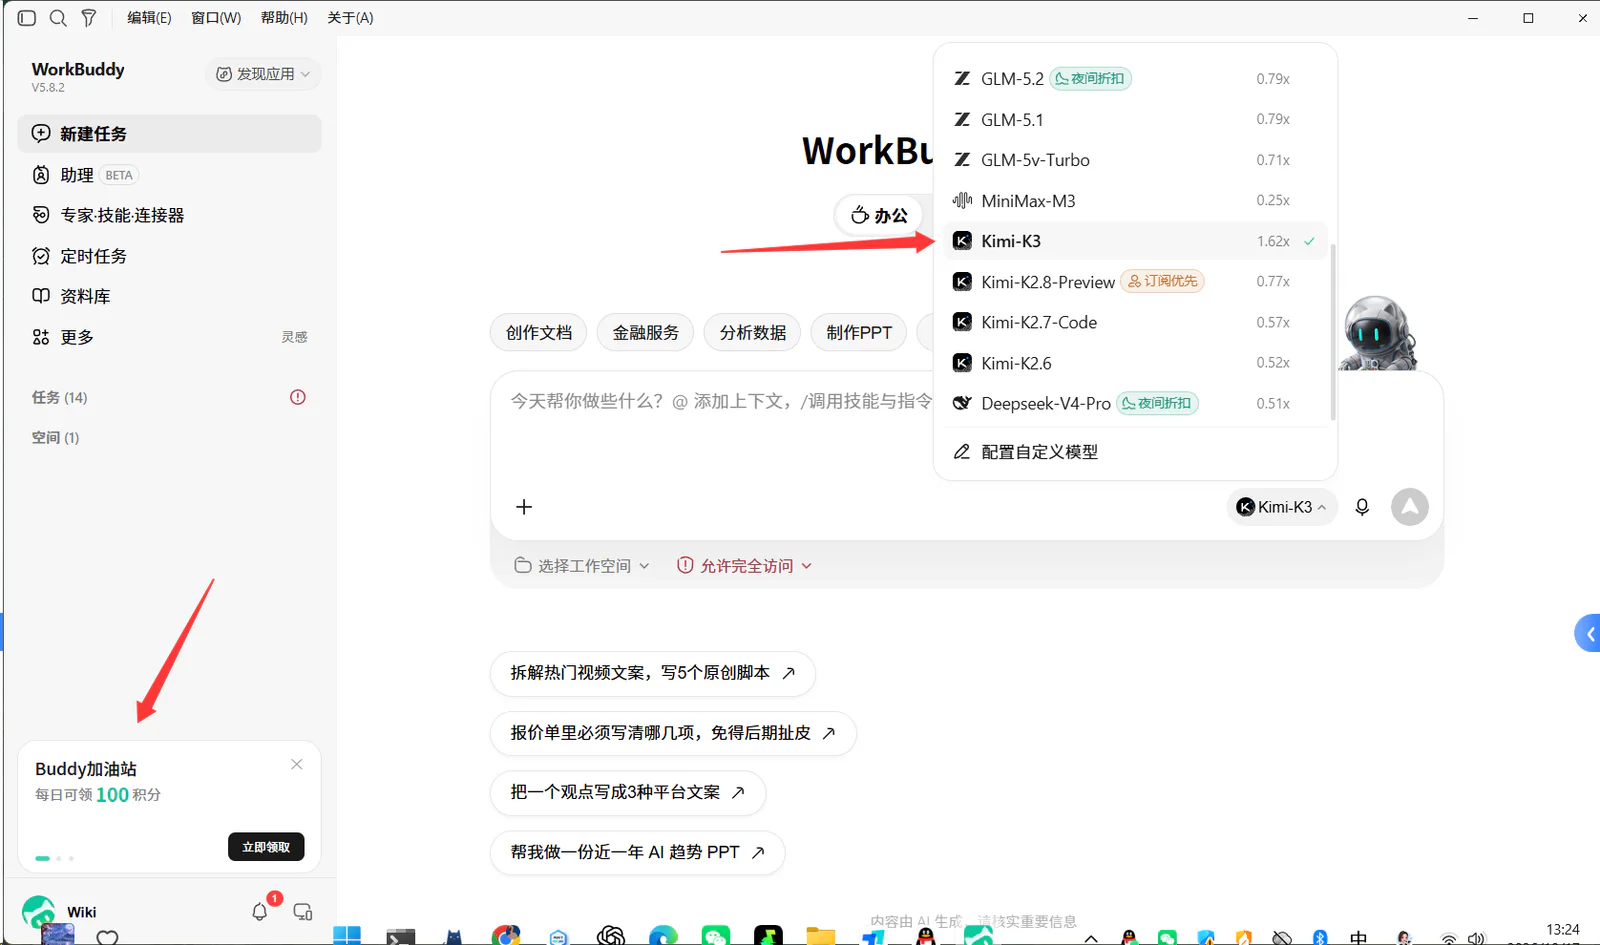Pick GLM-5.1 option

1135,120
